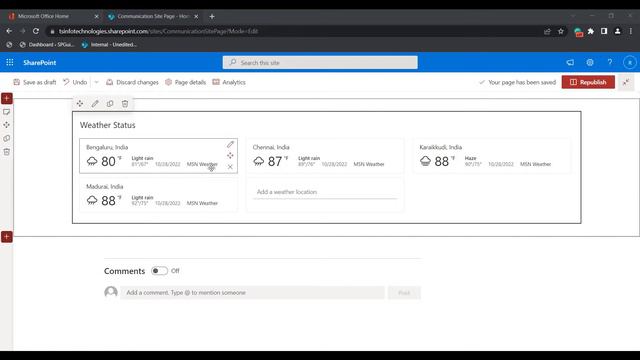This screenshot has height=360, width=640.
Task: Toggle the browser side panel
Action: (604, 31)
